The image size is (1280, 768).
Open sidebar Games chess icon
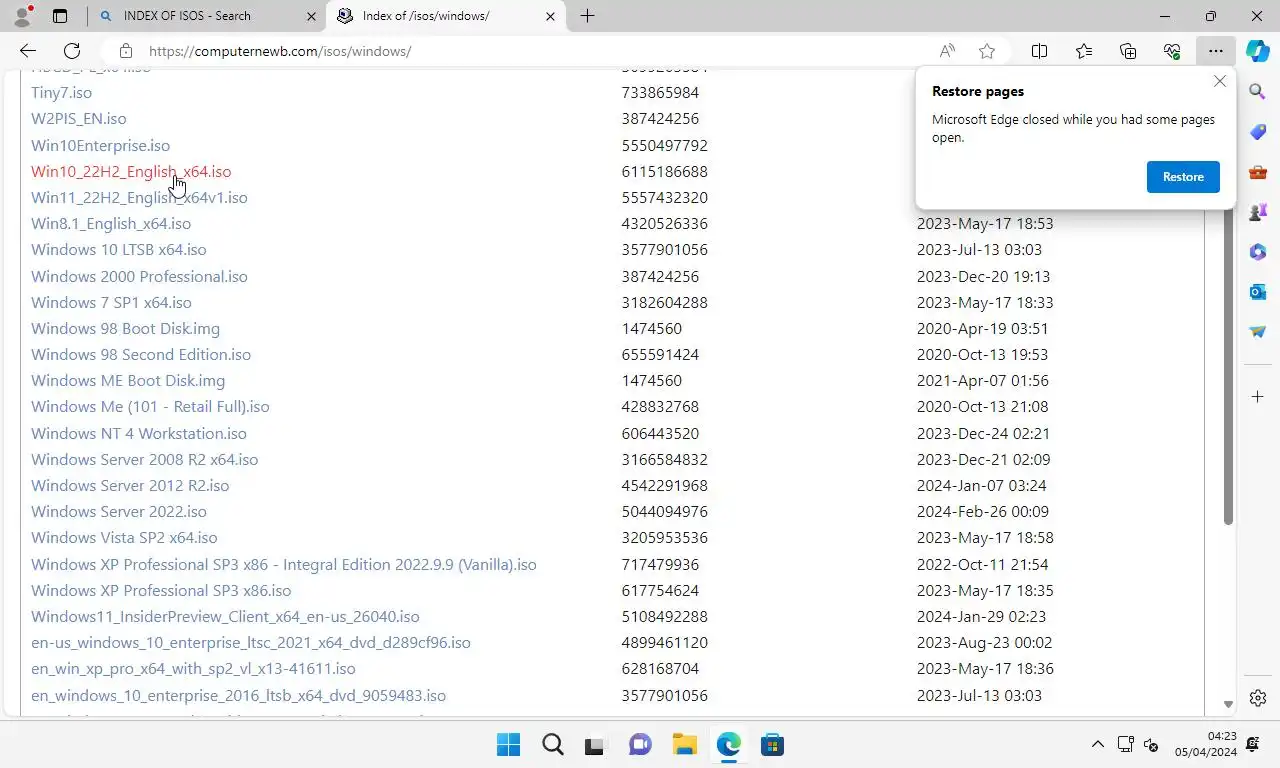tap(1258, 212)
